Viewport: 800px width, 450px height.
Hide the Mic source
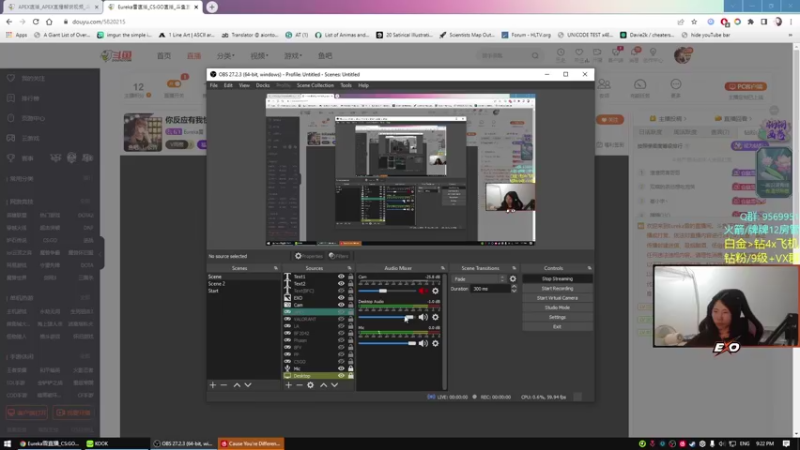coord(341,368)
